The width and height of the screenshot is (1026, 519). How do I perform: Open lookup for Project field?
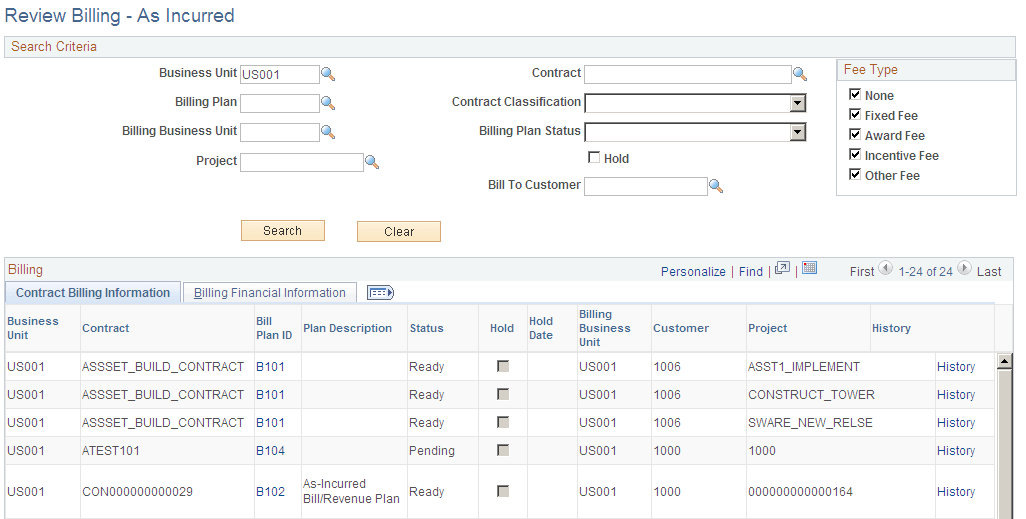pos(372,162)
